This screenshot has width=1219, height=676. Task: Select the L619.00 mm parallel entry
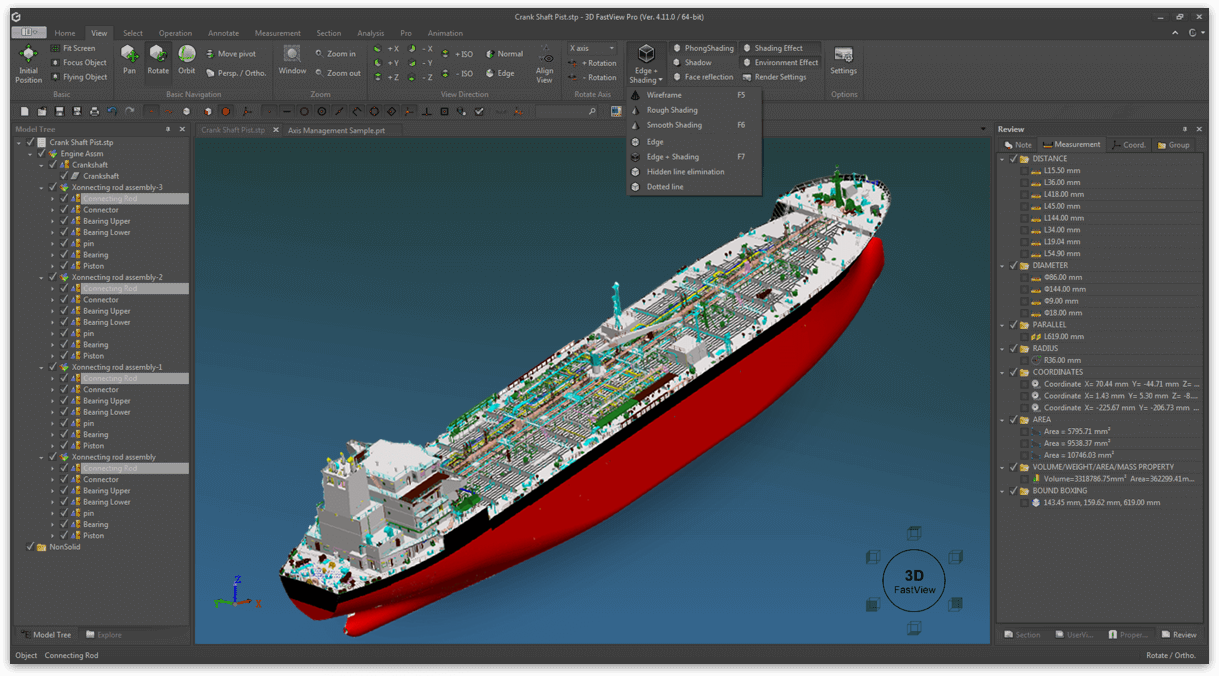pyautogui.click(x=1064, y=337)
